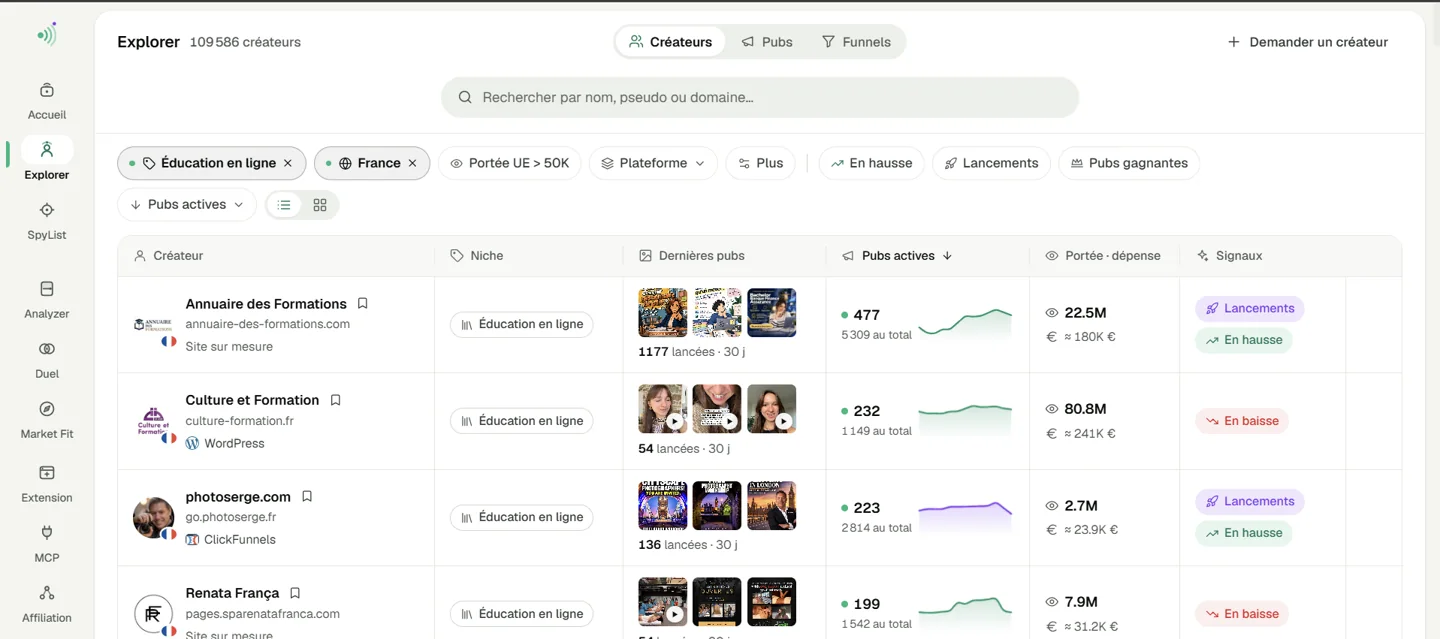Open the Extension sidebar item
Viewport: 1440px width, 639px height.
(x=47, y=484)
